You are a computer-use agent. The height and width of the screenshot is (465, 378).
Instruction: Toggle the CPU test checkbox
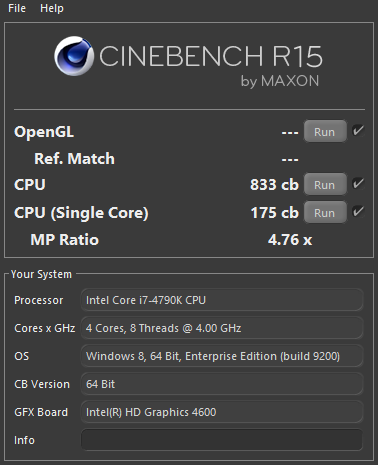click(x=358, y=183)
